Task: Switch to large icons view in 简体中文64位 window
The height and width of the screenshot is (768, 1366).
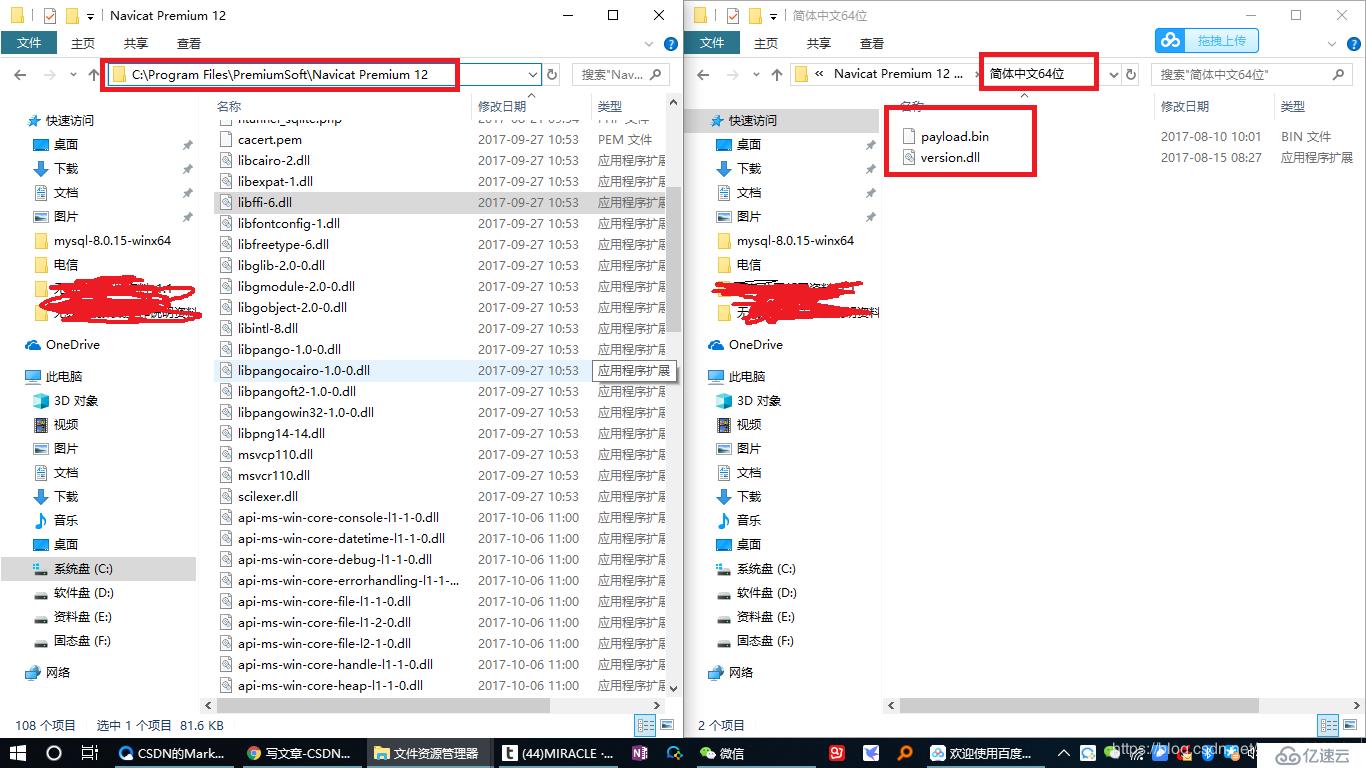Action: [x=1350, y=726]
